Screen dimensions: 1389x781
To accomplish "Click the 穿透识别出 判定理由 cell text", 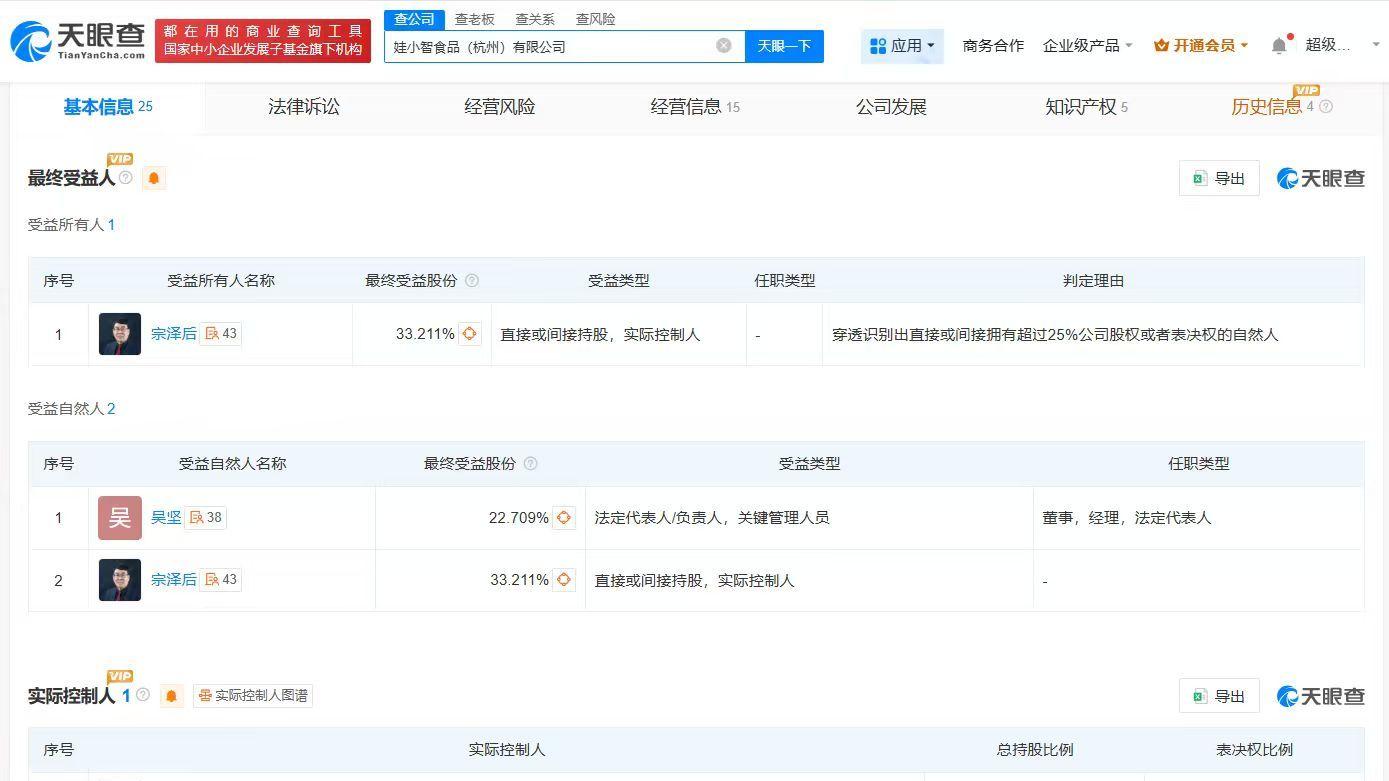I will point(1055,335).
